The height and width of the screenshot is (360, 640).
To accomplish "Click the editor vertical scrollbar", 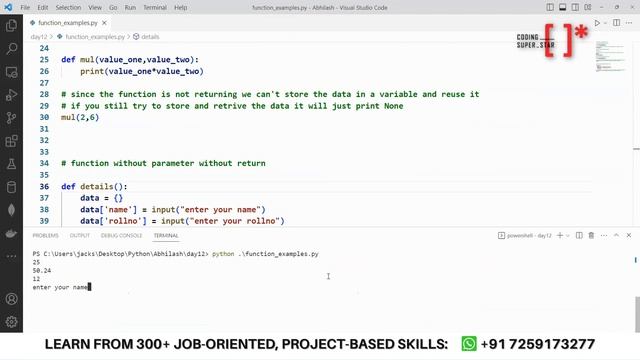I will 636,134.
